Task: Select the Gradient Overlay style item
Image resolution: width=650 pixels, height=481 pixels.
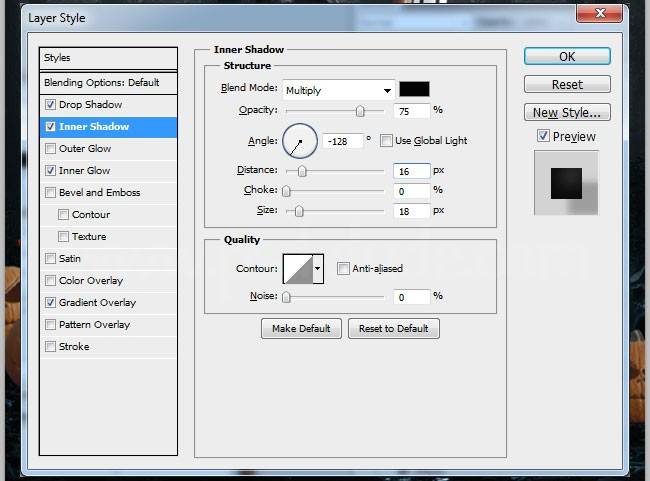Action: (97, 303)
